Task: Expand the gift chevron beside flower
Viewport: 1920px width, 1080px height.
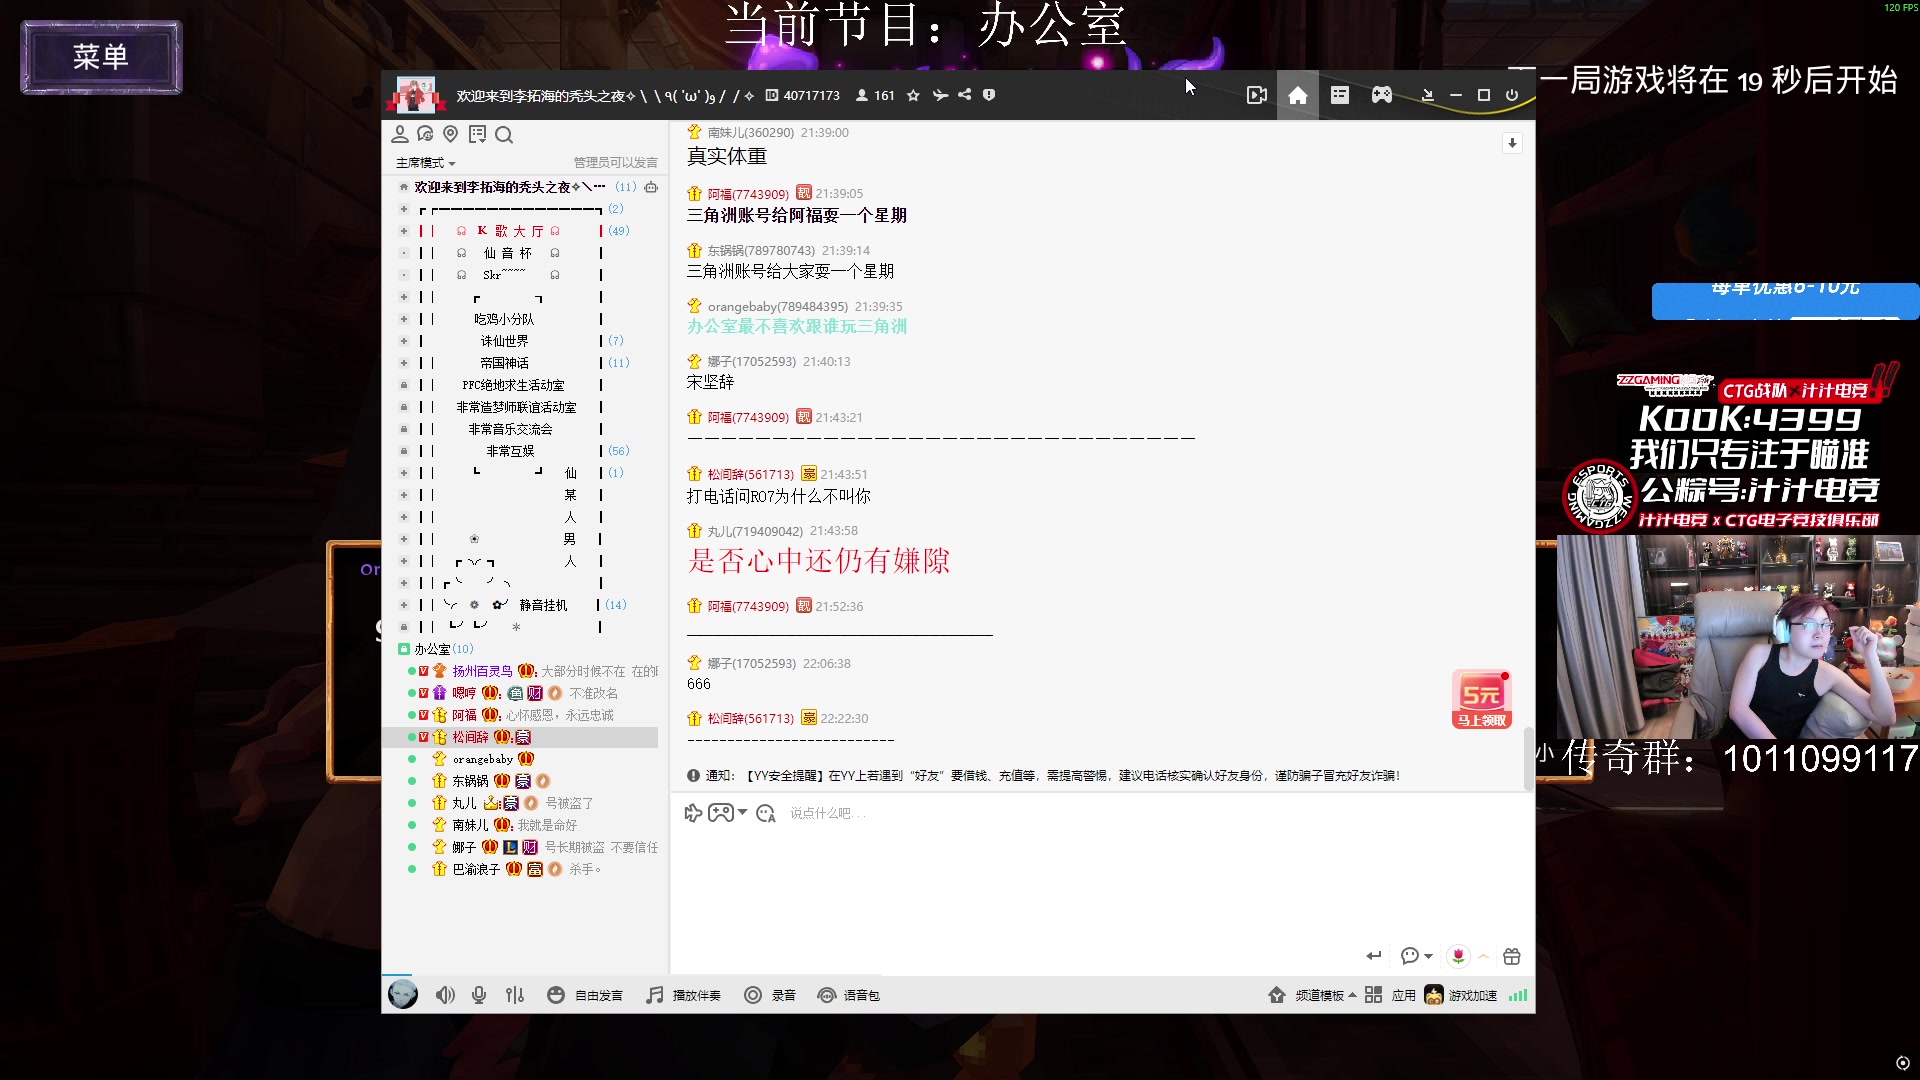Action: [x=1484, y=956]
